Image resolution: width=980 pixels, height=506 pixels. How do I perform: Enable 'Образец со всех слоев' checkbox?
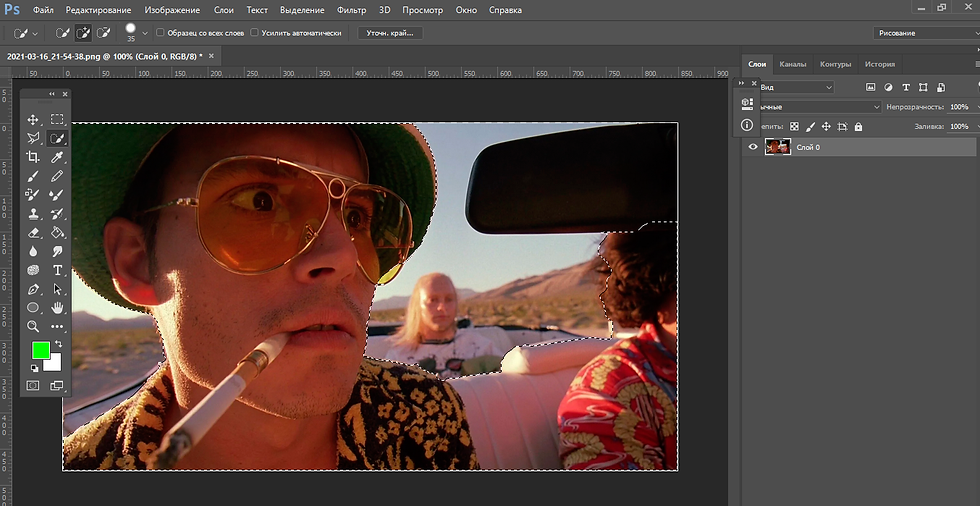pos(160,32)
